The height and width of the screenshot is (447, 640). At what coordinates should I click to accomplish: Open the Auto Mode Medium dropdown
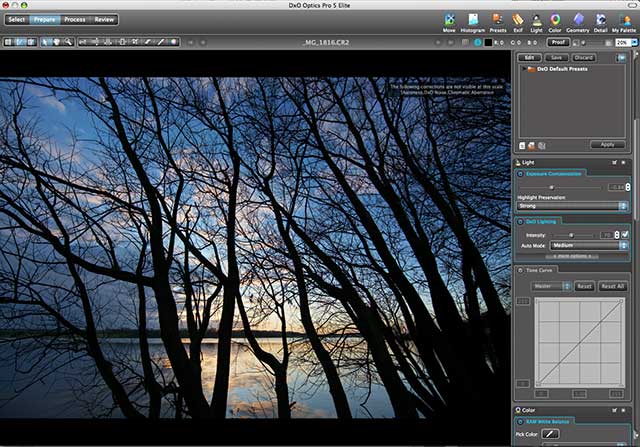coord(589,245)
